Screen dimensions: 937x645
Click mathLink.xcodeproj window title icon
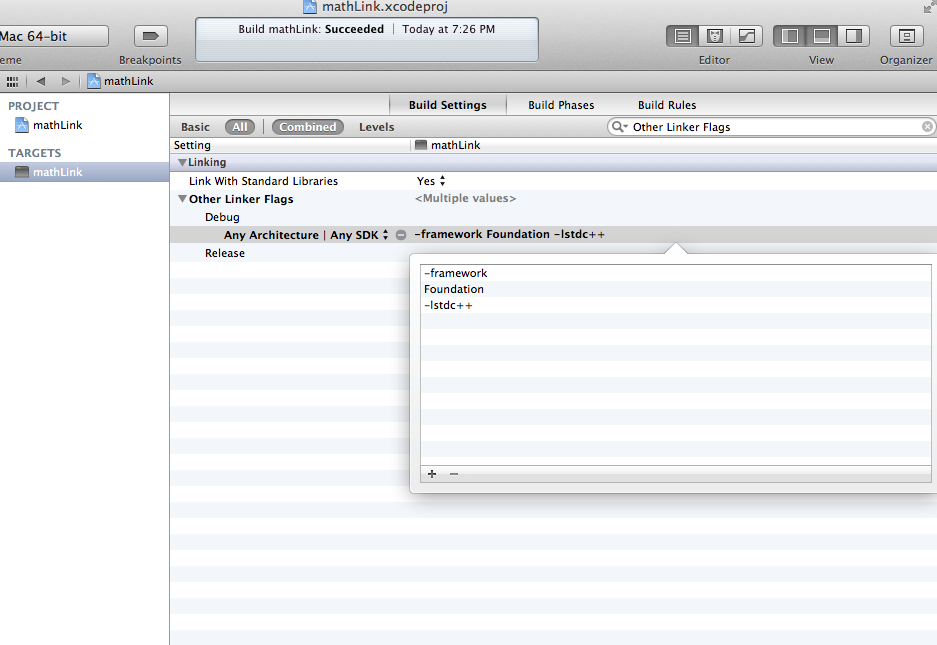310,7
